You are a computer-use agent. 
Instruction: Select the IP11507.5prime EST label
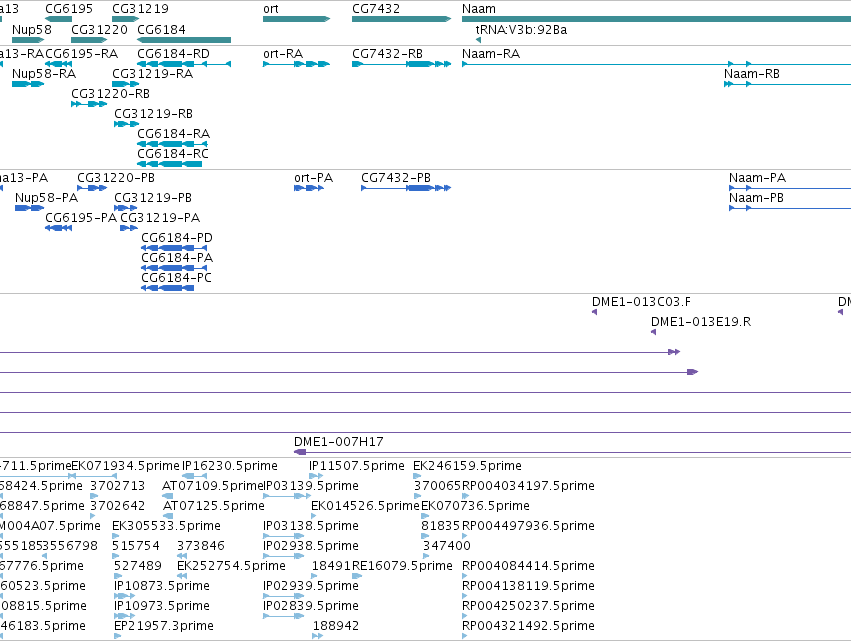point(357,466)
